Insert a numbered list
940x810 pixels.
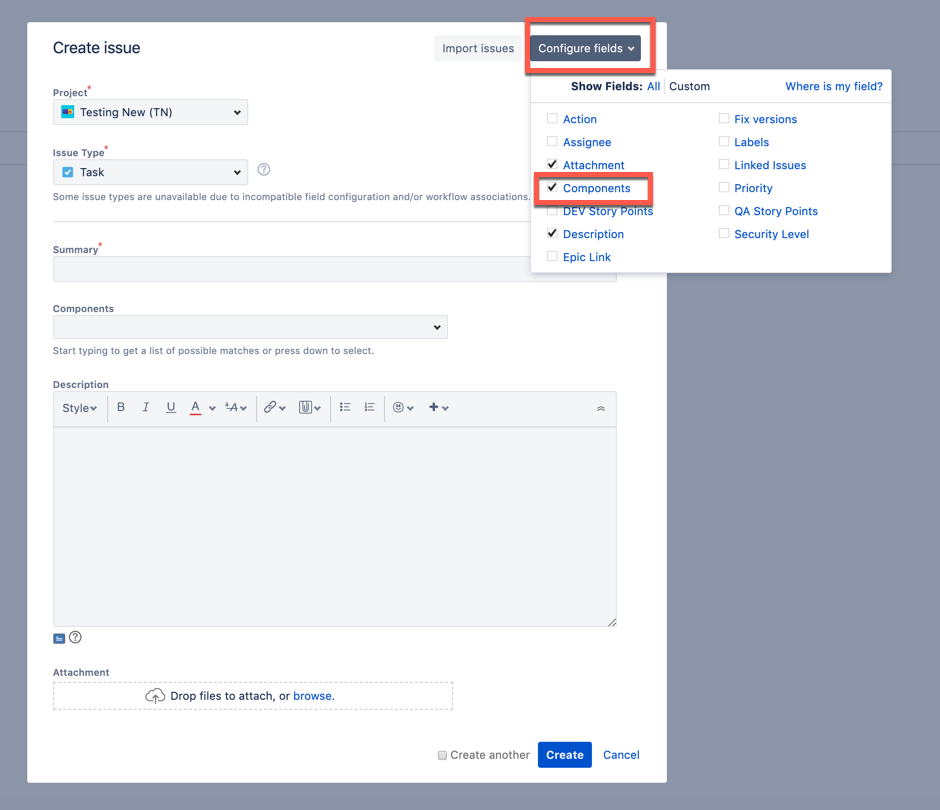coord(369,407)
